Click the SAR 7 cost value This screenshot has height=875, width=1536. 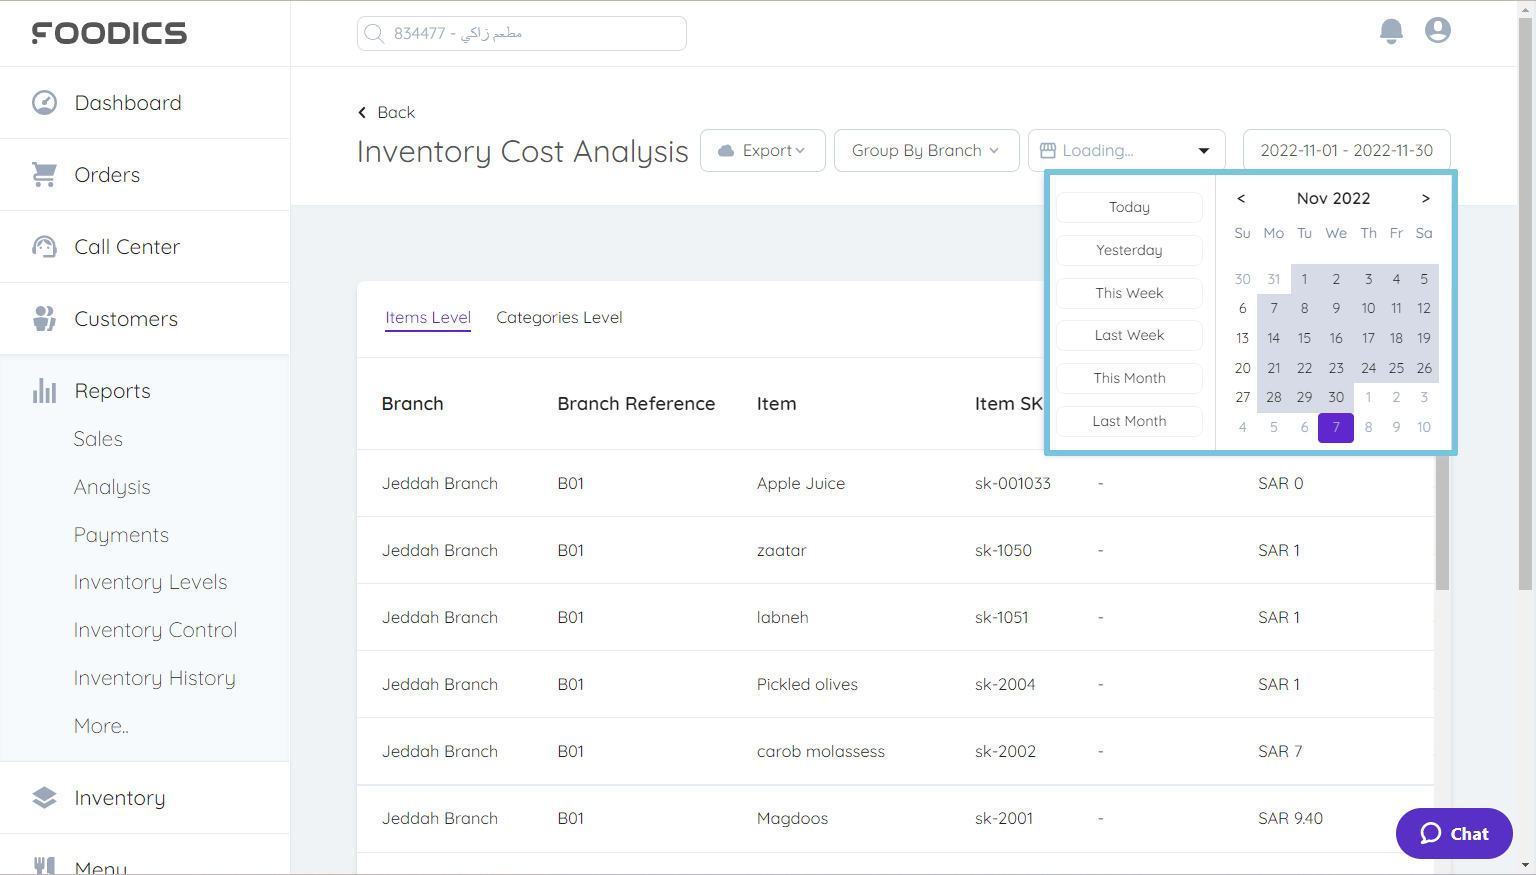coord(1280,751)
